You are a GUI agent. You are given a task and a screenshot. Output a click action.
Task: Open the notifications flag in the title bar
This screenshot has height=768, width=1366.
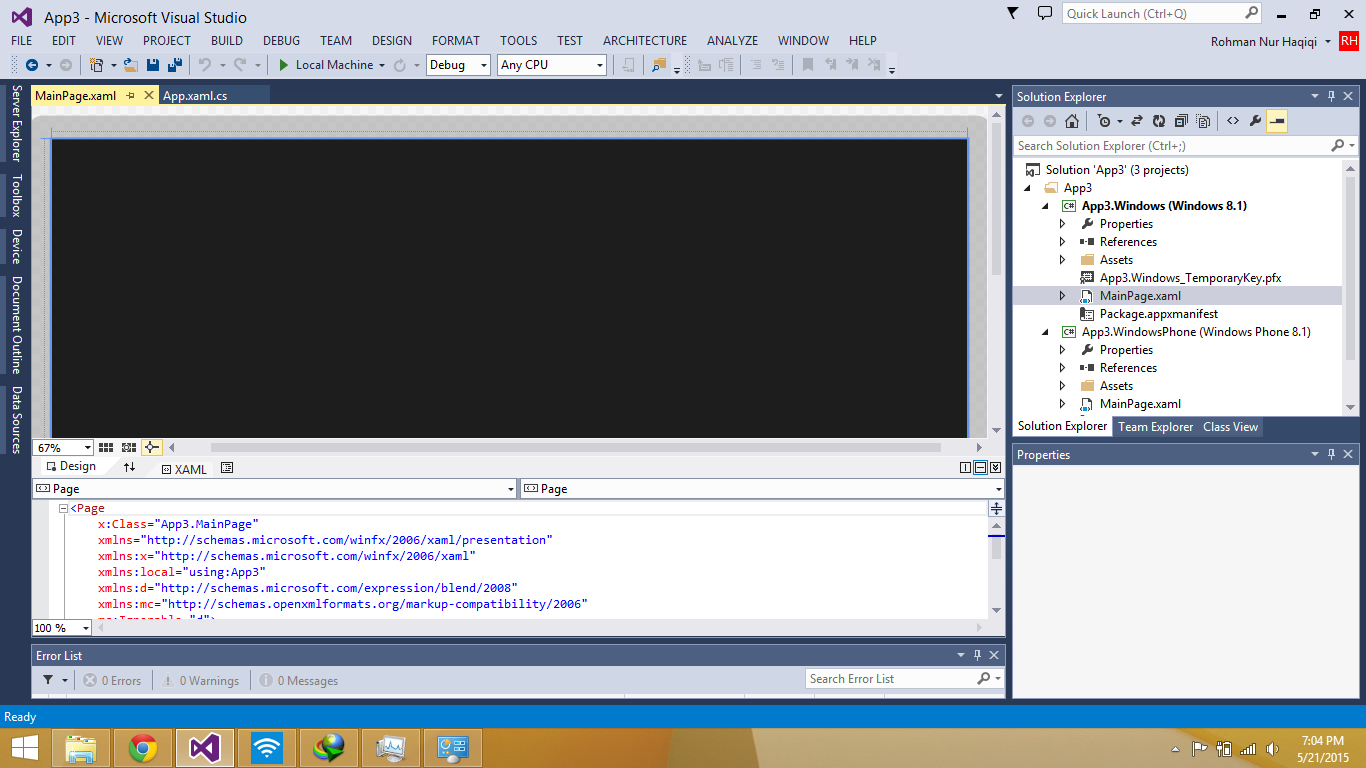tap(1013, 13)
